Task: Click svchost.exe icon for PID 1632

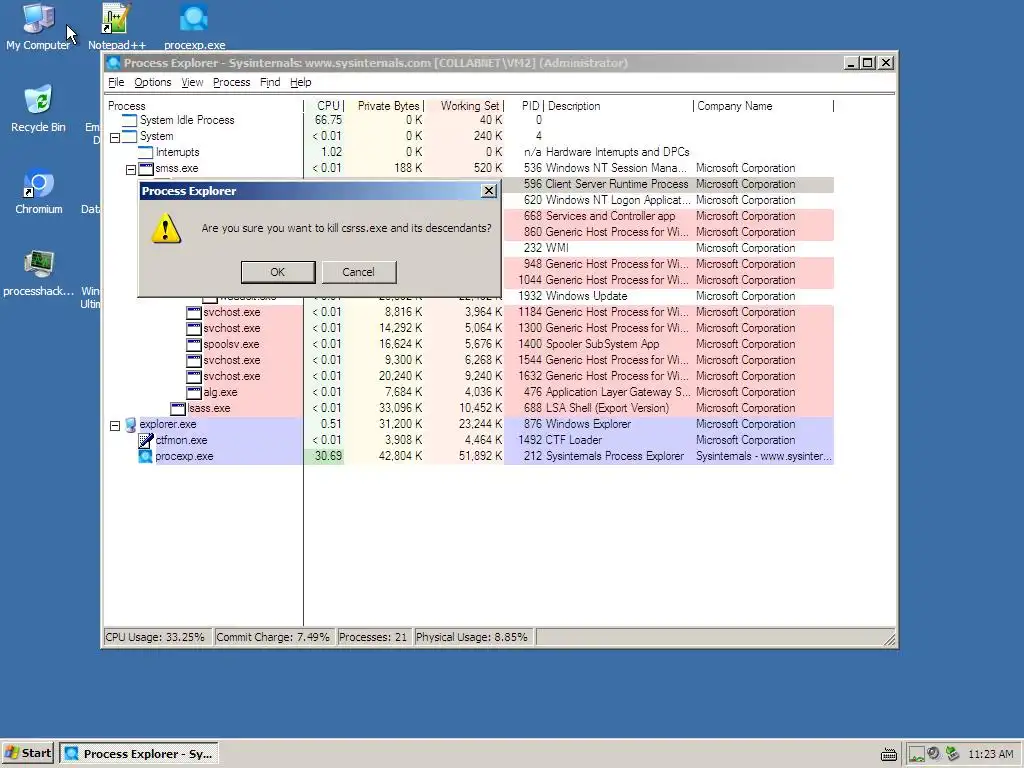Action: pyautogui.click(x=194, y=376)
